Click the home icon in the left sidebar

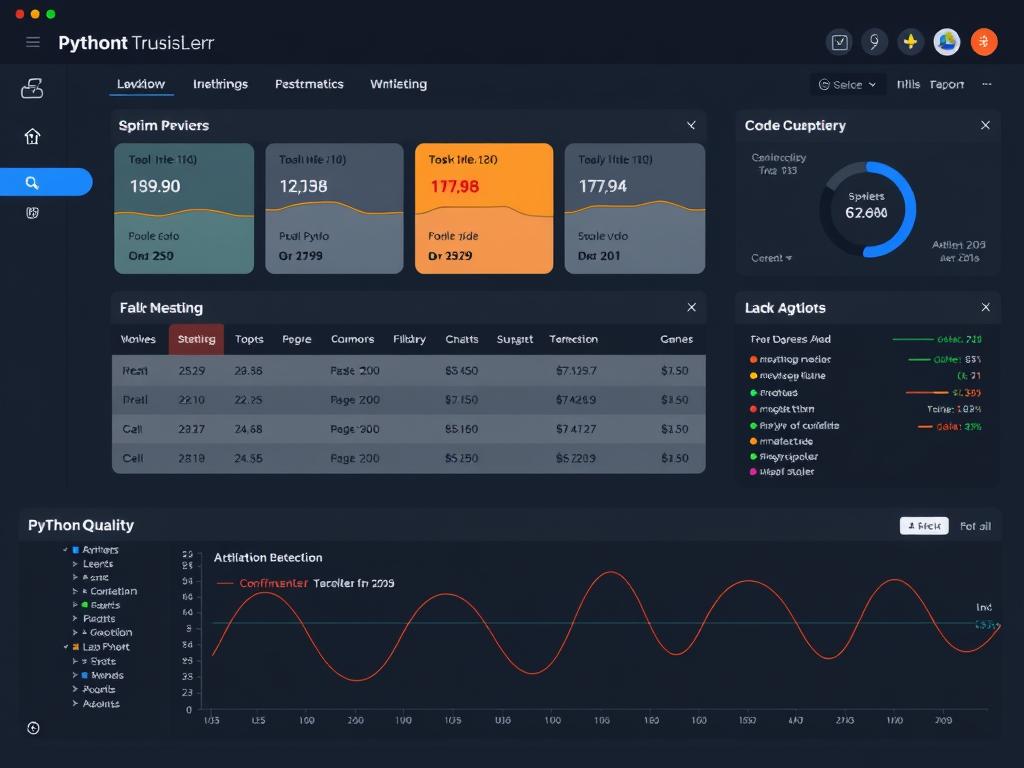coord(32,137)
